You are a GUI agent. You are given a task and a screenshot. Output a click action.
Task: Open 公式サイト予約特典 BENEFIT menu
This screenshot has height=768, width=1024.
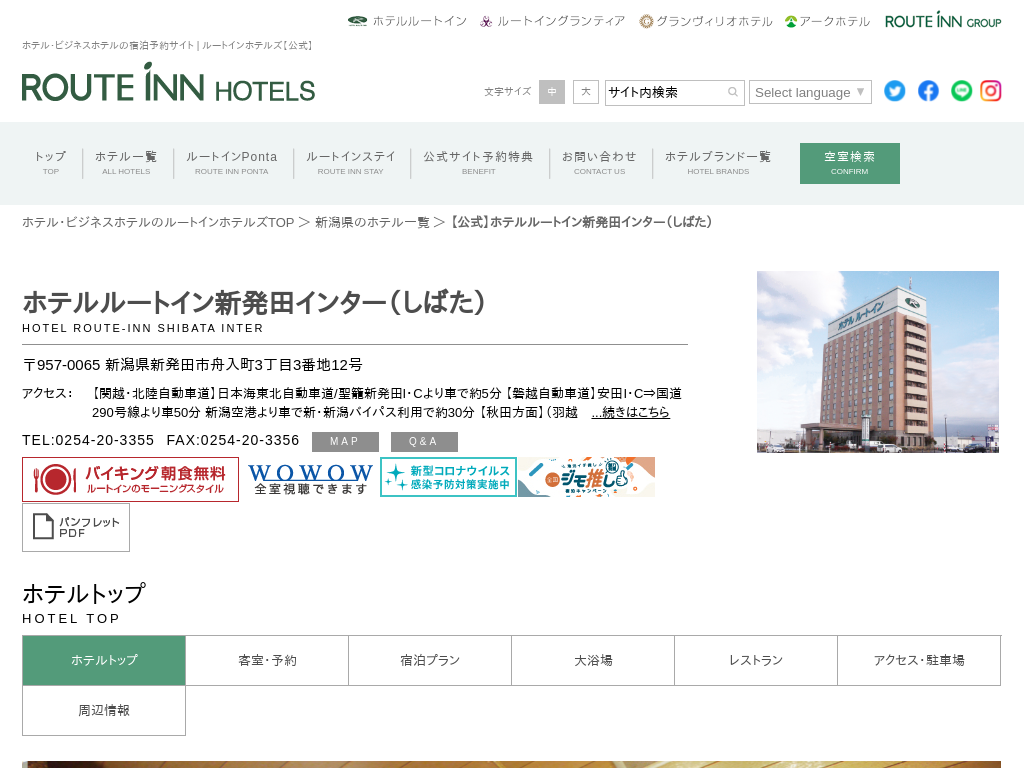479,163
